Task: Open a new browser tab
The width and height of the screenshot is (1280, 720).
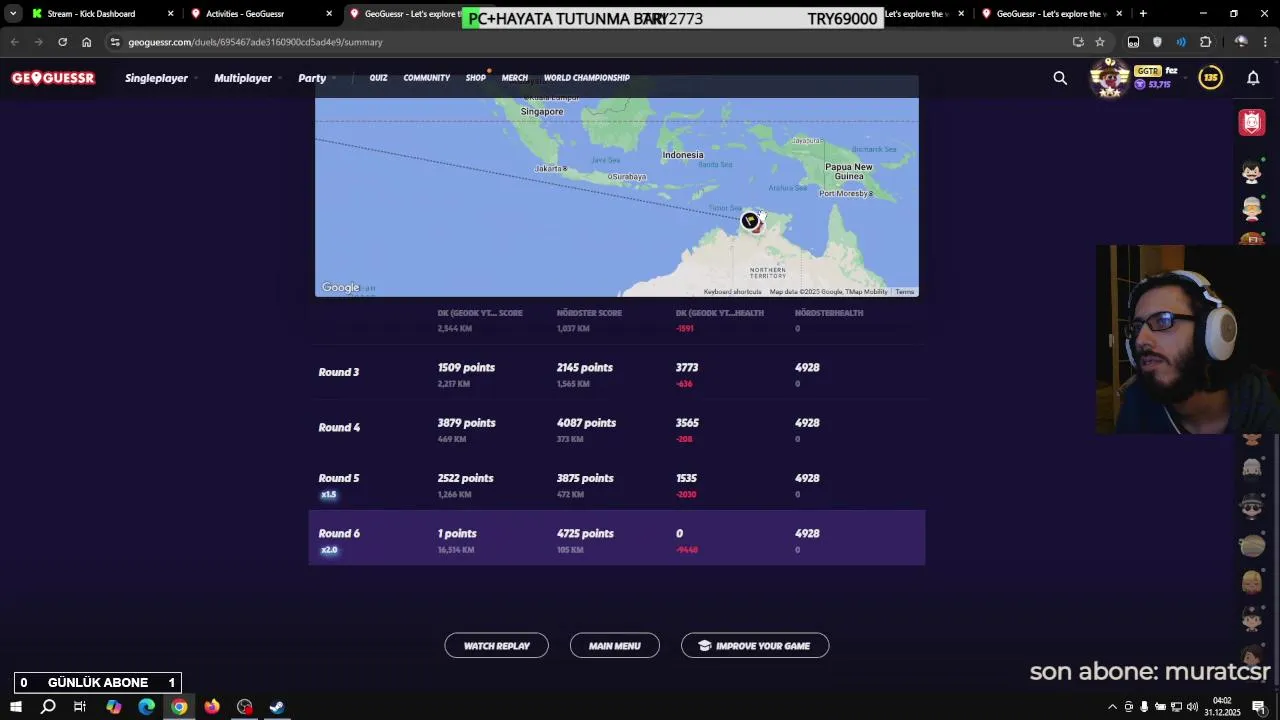Action: 1143,14
